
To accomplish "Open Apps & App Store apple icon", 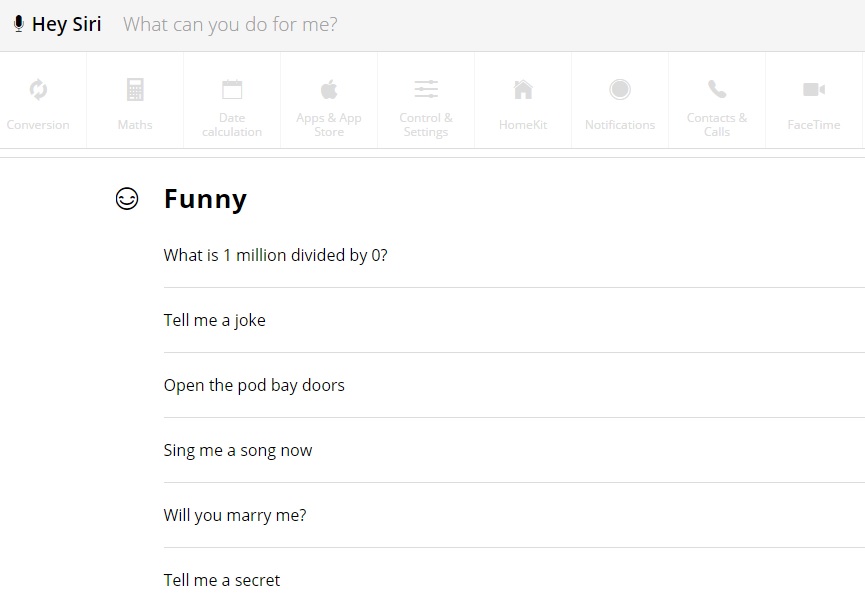I will [329, 89].
